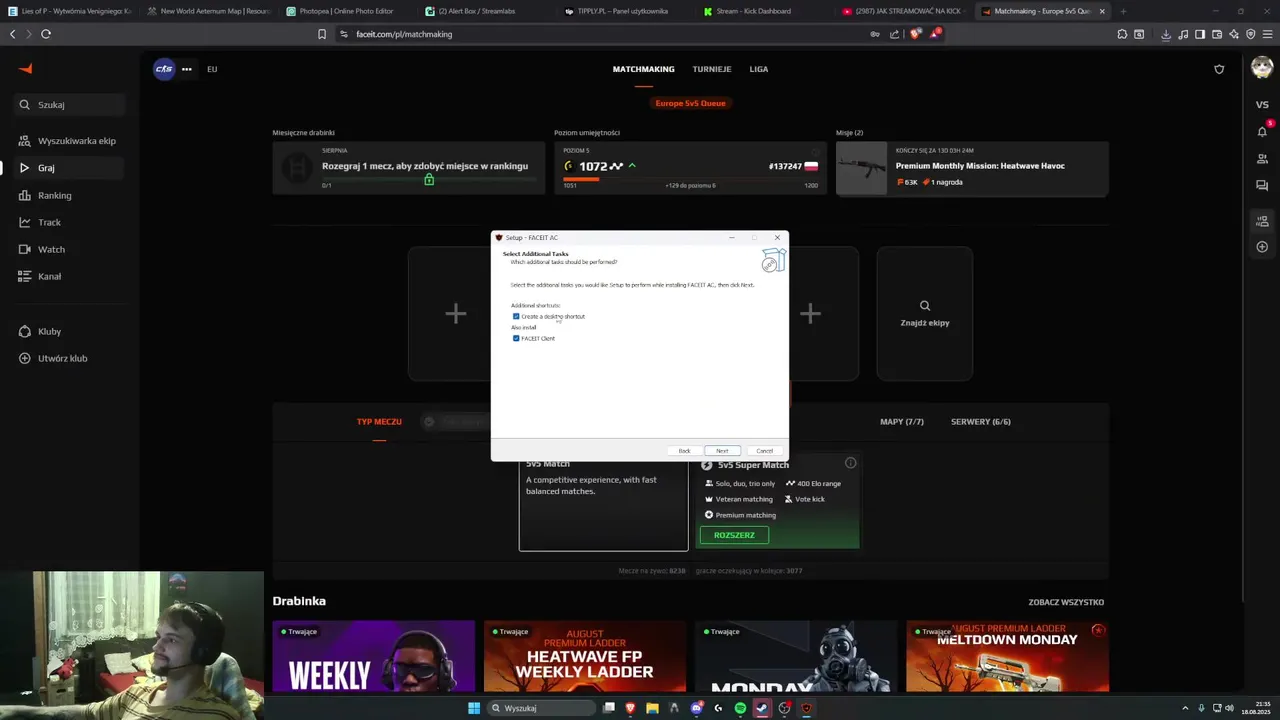Open the browser extensions puzzle icon
Image resolution: width=1280 pixels, height=720 pixels.
tap(1122, 34)
